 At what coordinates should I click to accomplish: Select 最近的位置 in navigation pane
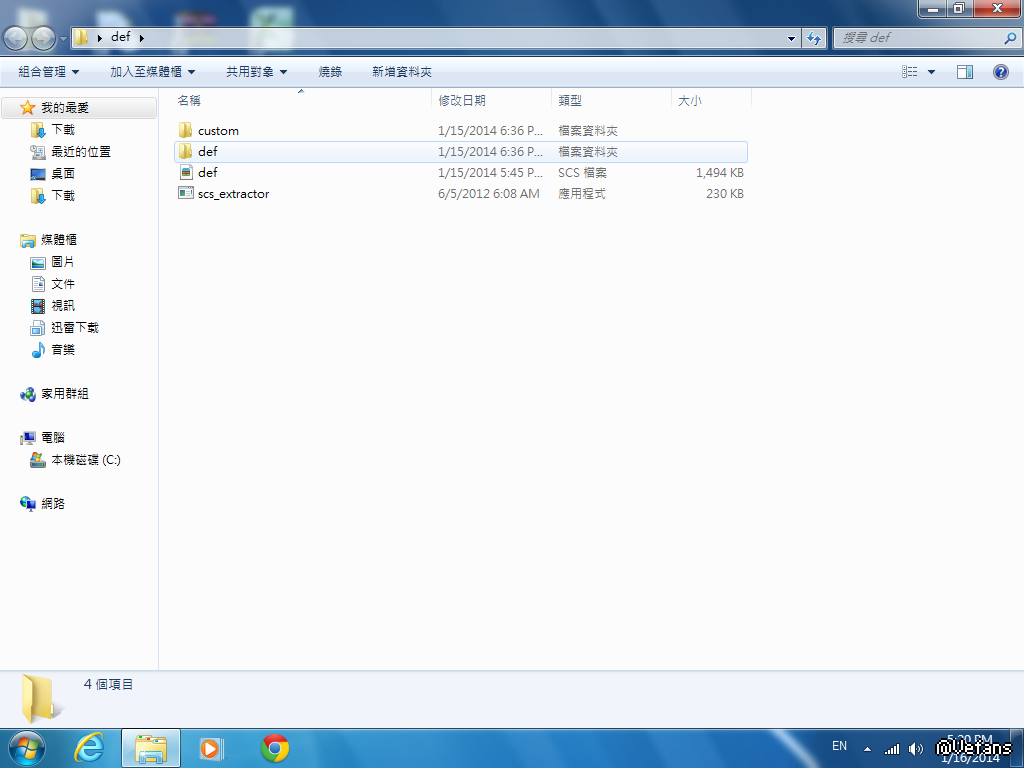tap(81, 152)
